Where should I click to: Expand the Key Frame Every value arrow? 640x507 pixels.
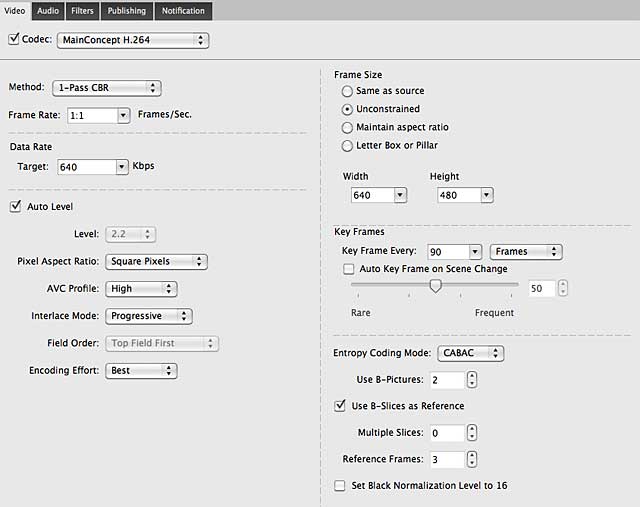(x=475, y=252)
